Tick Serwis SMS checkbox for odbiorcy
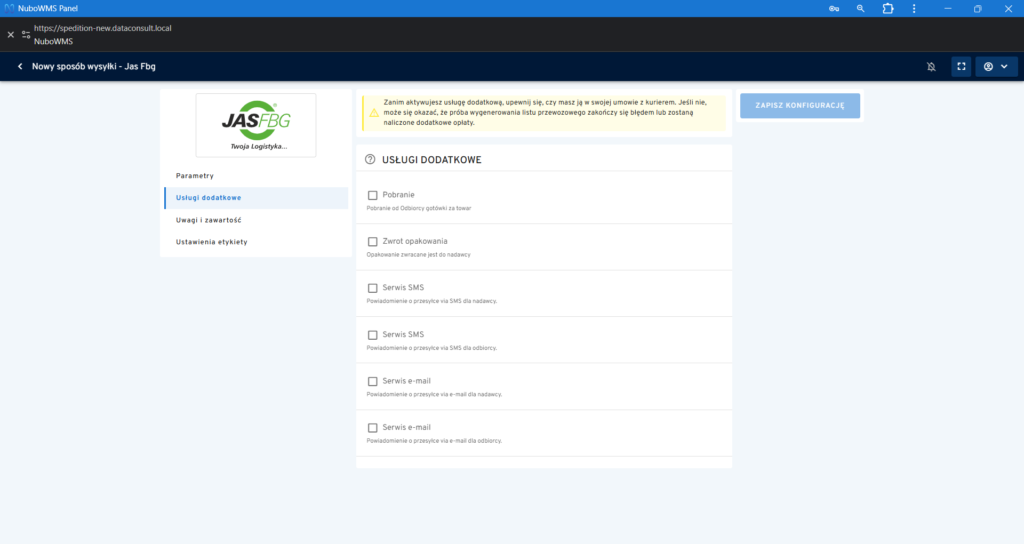 373,335
